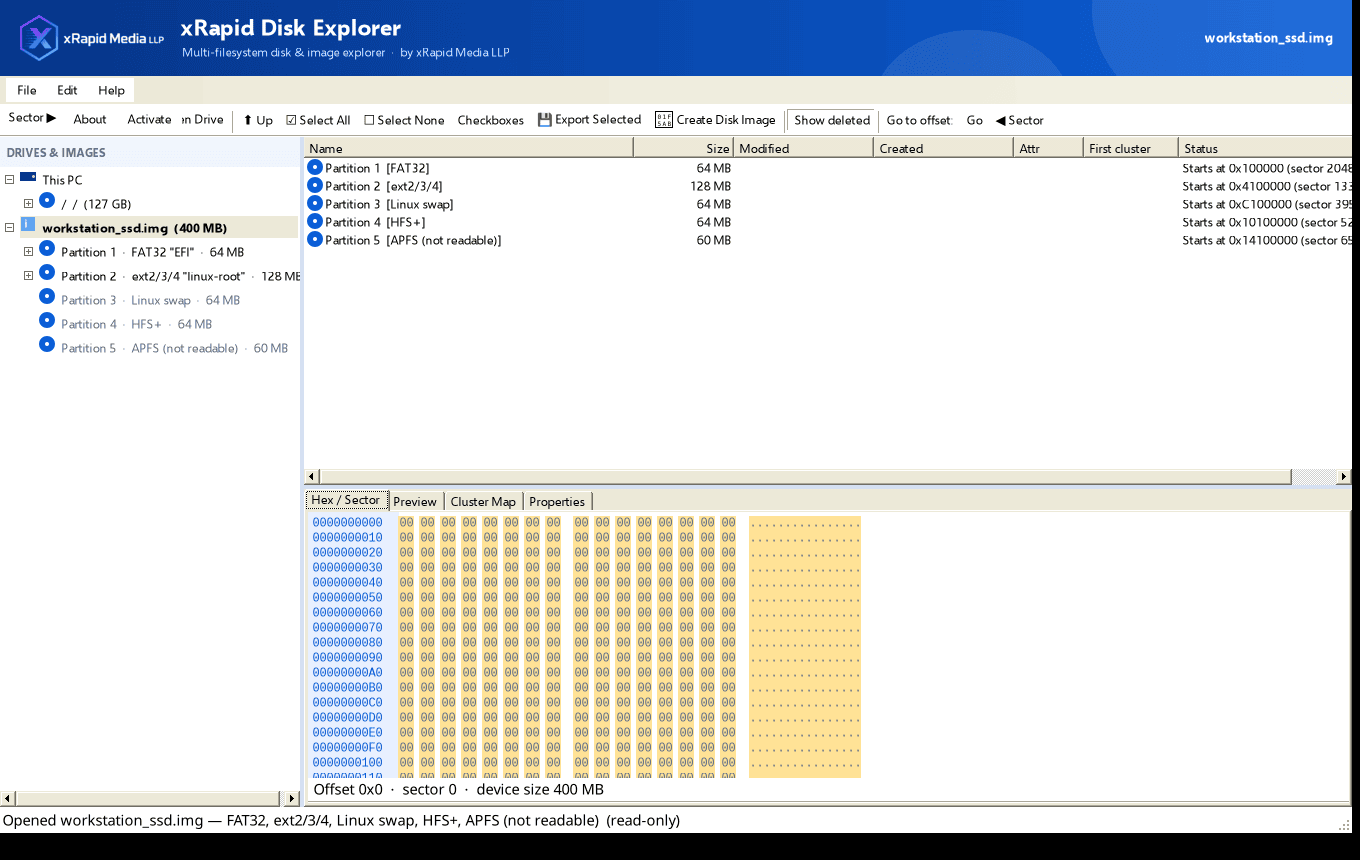Click the disk icon beside / / (127 GB)
1360x860 pixels.
click(47, 200)
